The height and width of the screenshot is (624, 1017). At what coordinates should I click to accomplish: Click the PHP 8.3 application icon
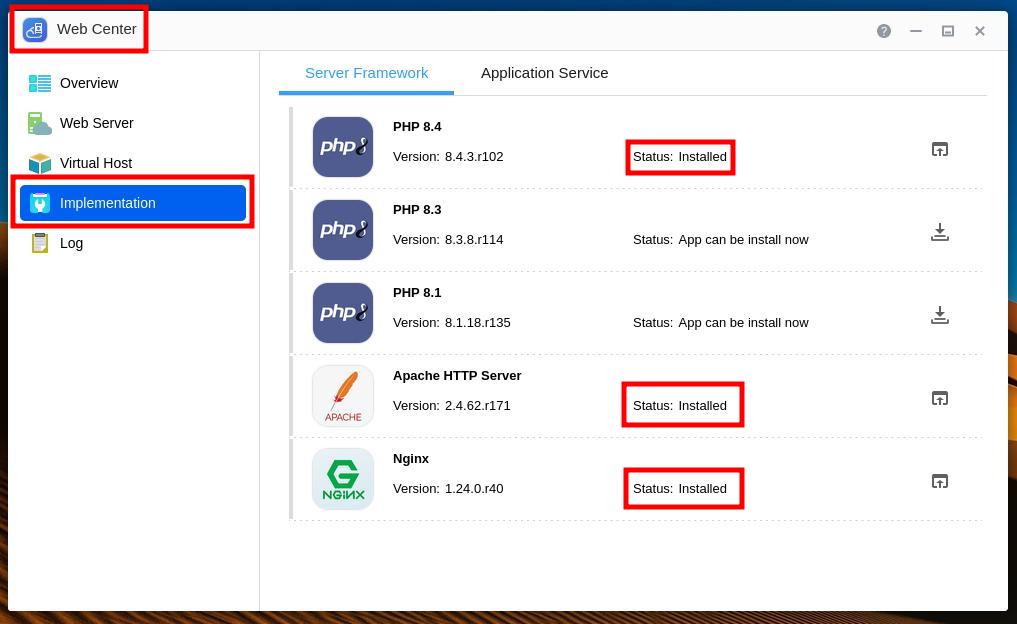[343, 229]
